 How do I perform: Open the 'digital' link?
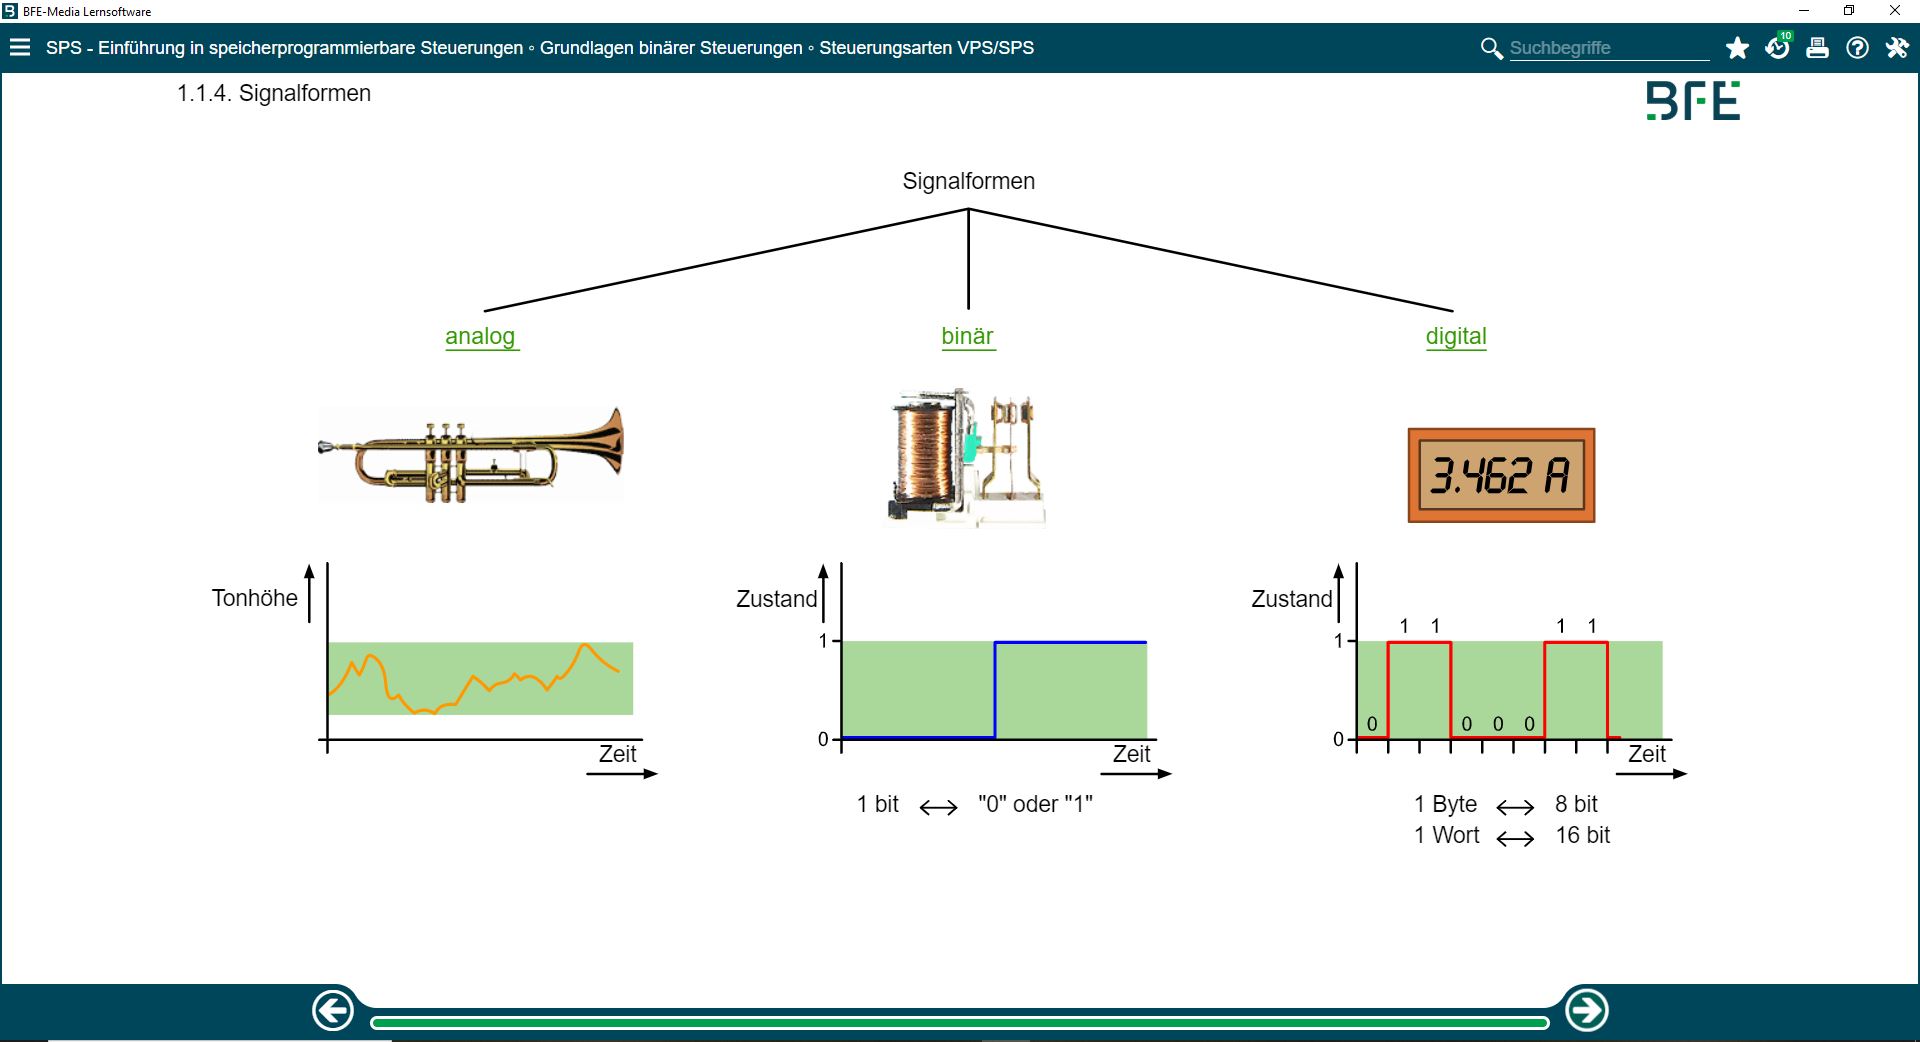pyautogui.click(x=1456, y=336)
